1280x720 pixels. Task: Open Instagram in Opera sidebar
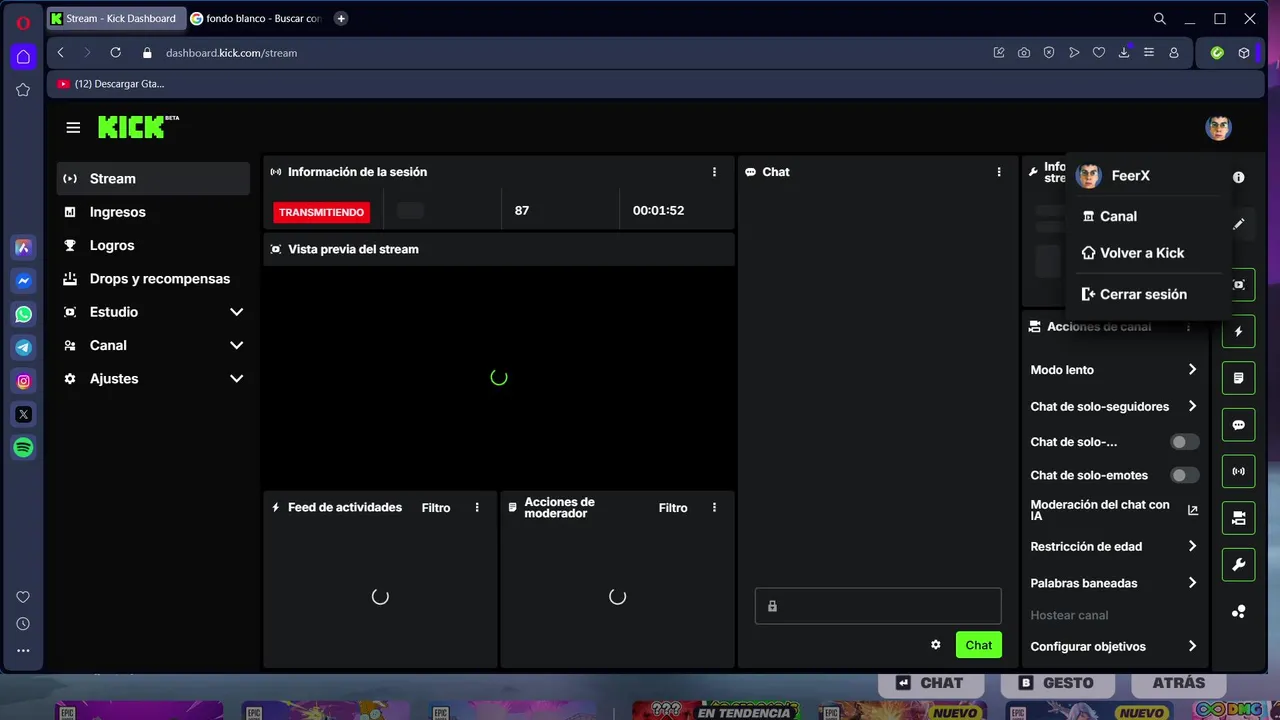(23, 381)
